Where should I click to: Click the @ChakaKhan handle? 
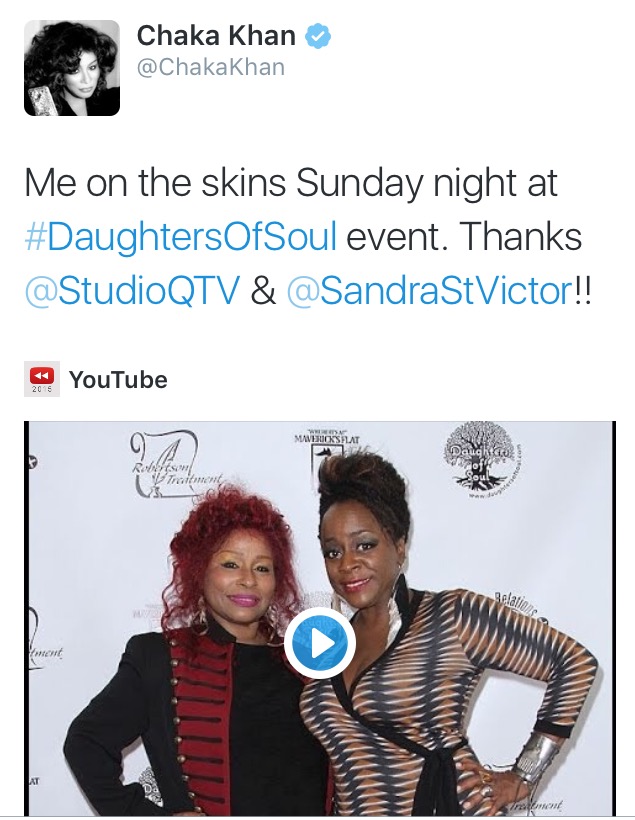[211, 67]
